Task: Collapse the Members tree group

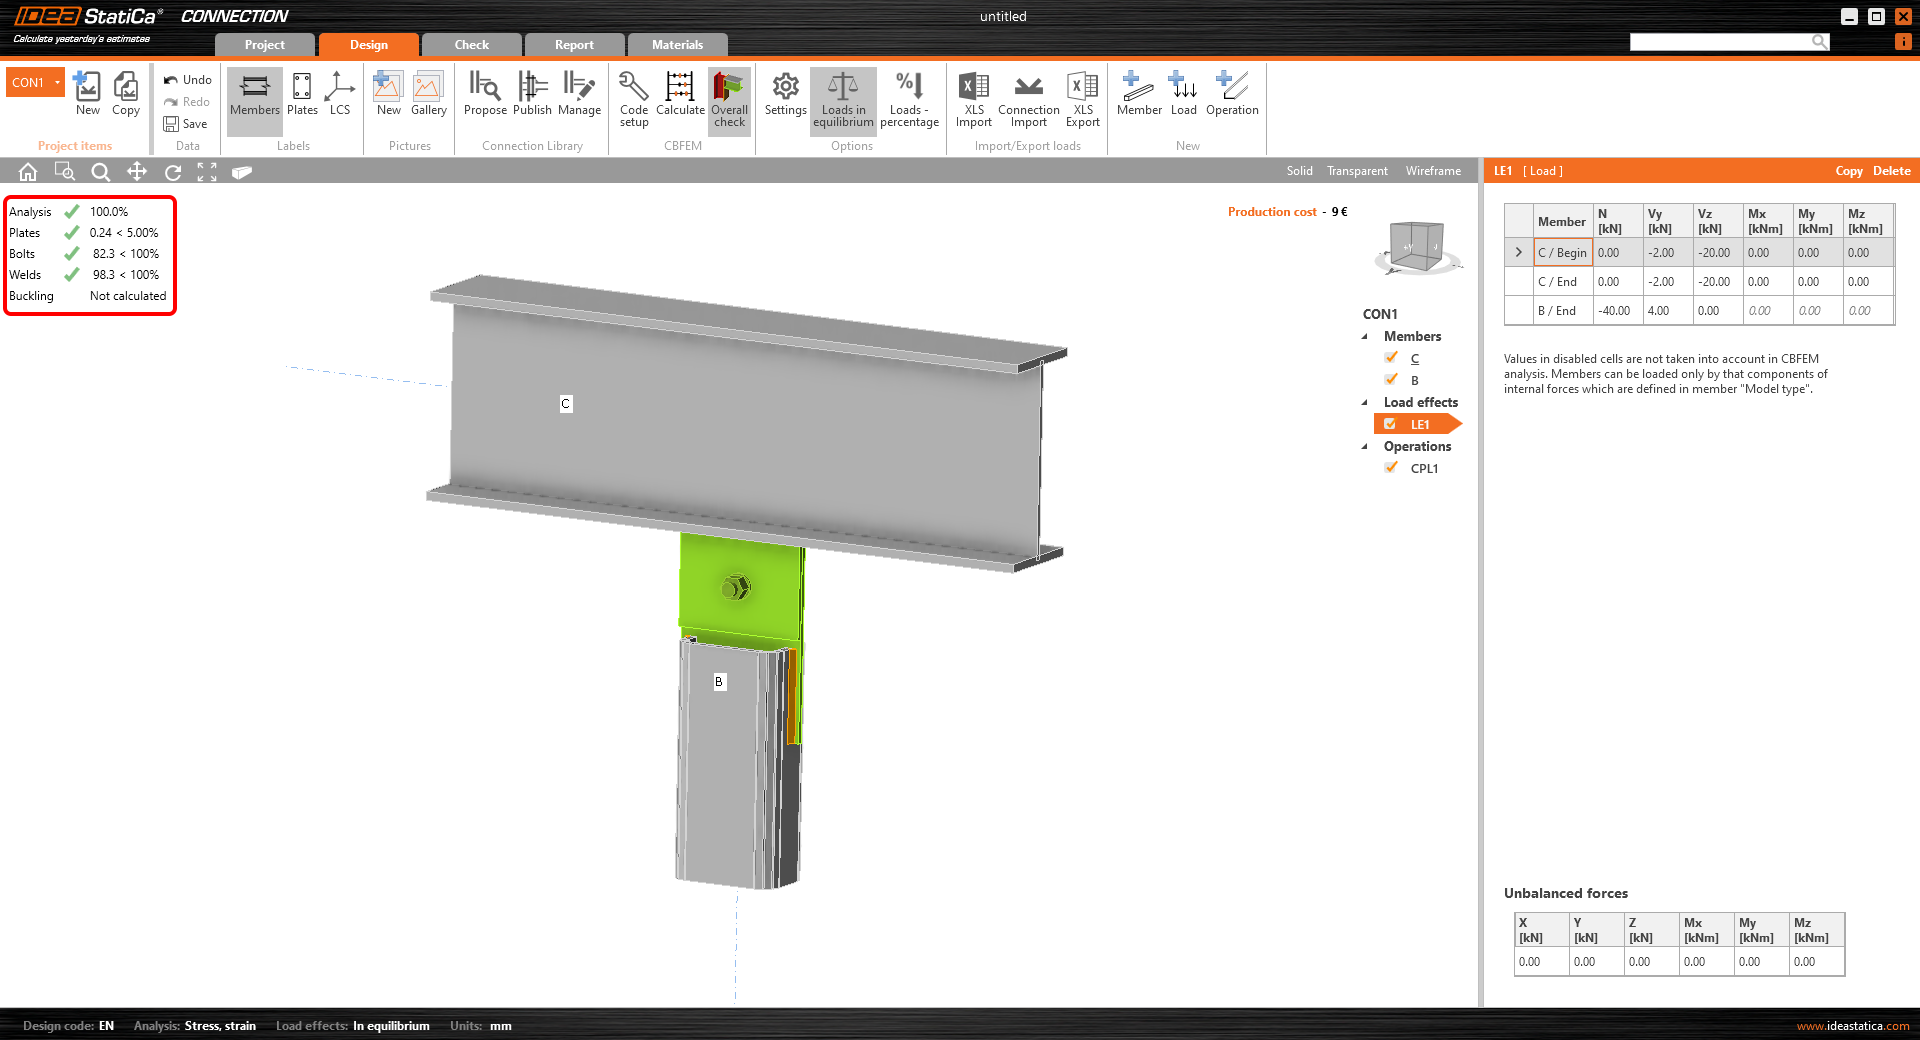Action: (x=1365, y=337)
